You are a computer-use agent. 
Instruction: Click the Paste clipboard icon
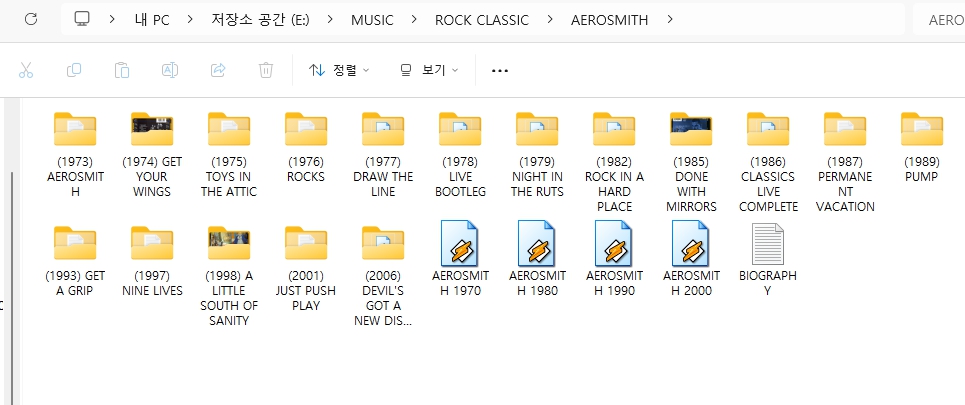(x=122, y=70)
